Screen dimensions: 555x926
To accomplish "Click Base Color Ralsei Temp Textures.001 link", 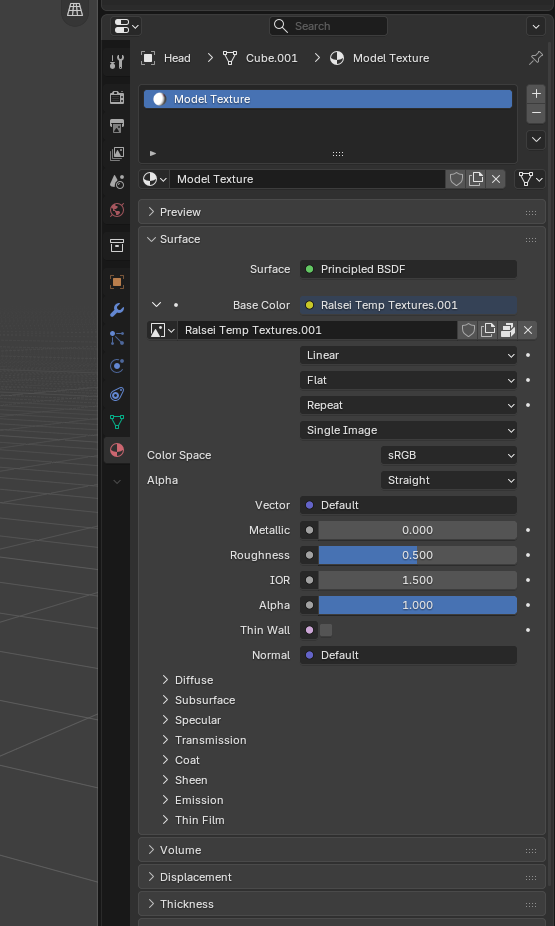I will pos(409,305).
